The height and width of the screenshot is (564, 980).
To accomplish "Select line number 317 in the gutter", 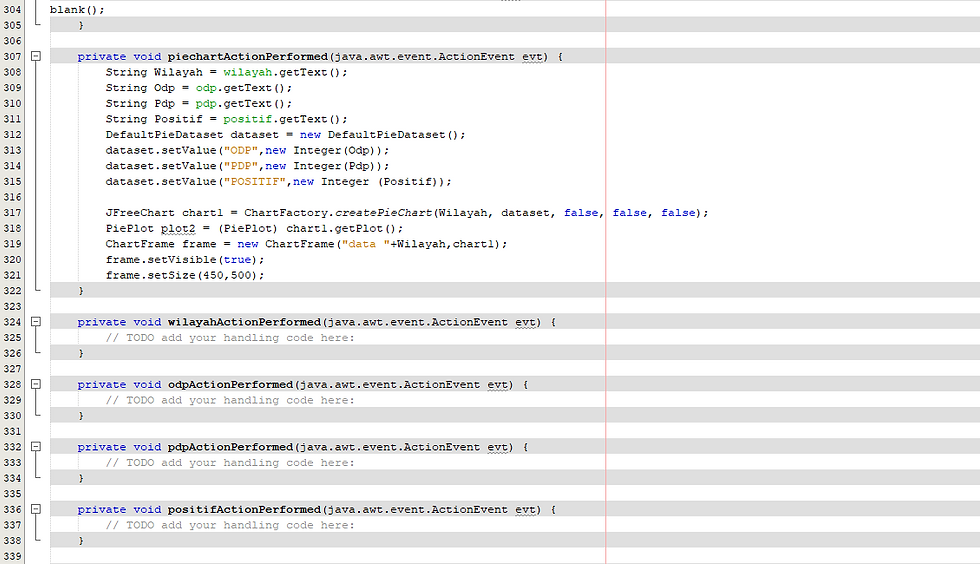I will (x=12, y=213).
